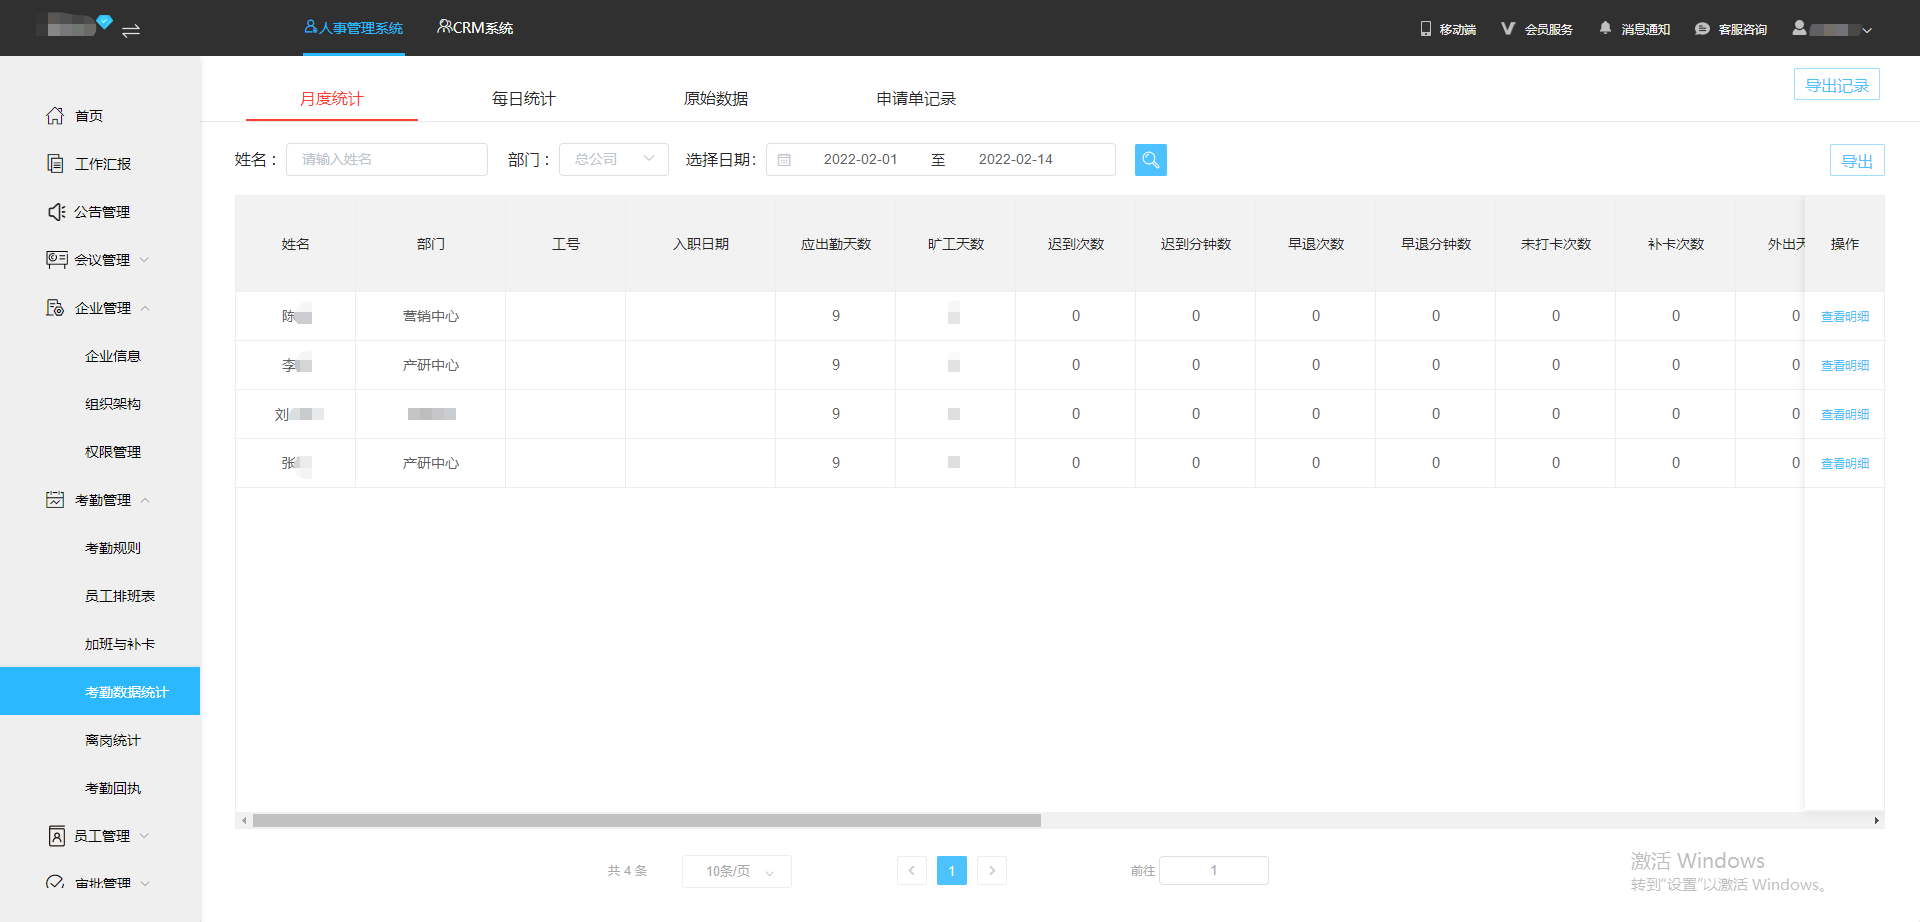Click the 导出记录 button
The image size is (1920, 922).
(1836, 85)
